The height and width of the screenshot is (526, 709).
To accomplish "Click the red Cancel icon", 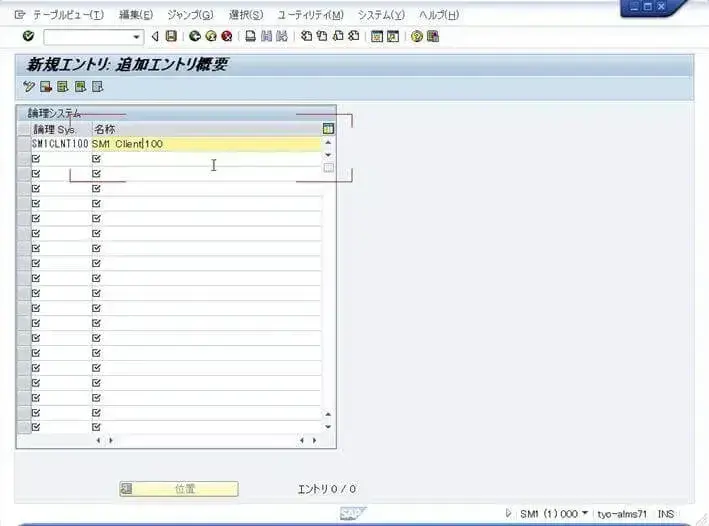I will (227, 36).
